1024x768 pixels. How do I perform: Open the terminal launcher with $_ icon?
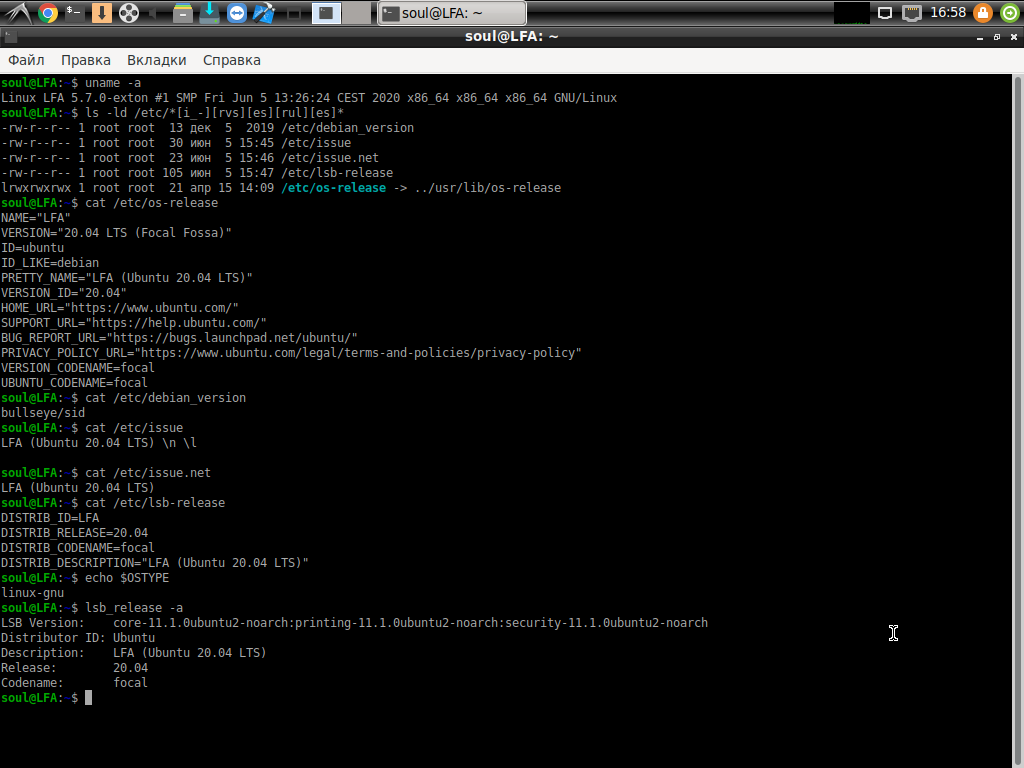pyautogui.click(x=74, y=13)
